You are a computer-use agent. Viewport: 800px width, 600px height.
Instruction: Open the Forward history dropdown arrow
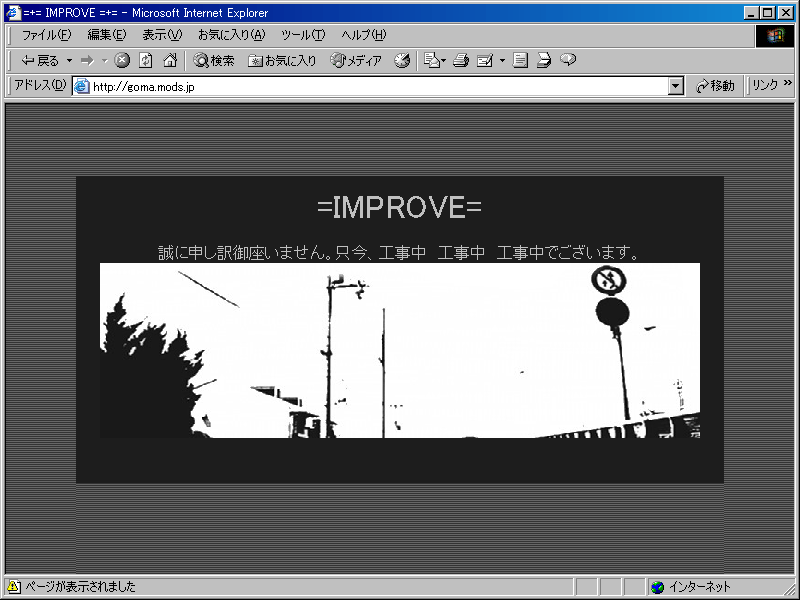[105, 61]
